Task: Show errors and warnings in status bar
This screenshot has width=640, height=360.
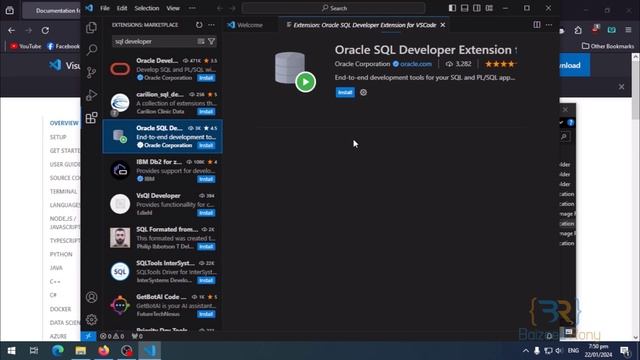Action: [x=112, y=336]
